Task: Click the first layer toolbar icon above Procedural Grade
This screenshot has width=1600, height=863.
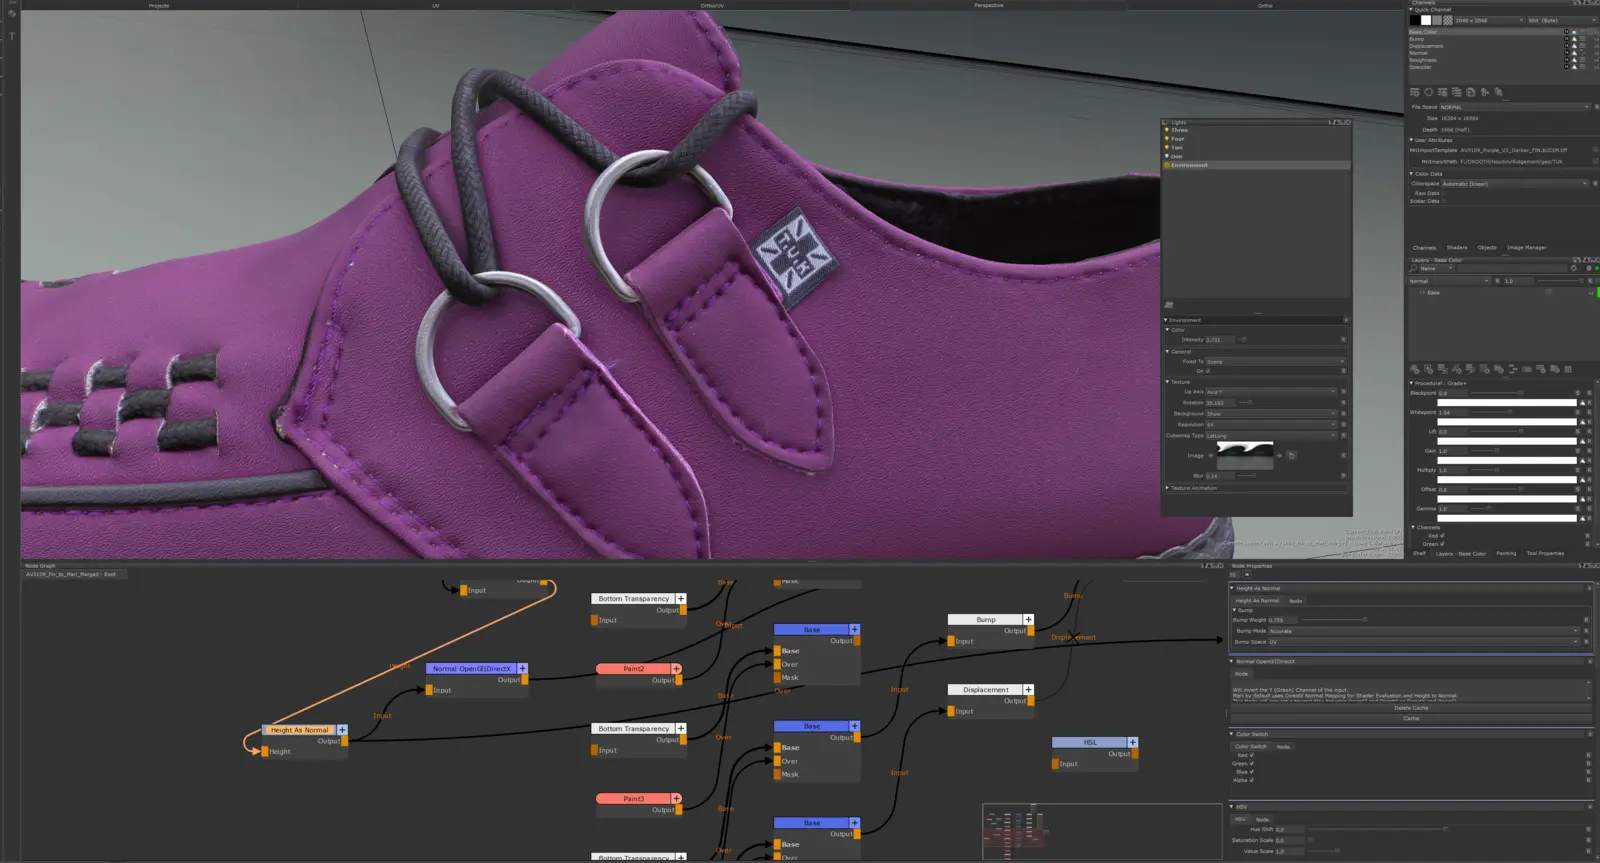Action: pos(1415,369)
